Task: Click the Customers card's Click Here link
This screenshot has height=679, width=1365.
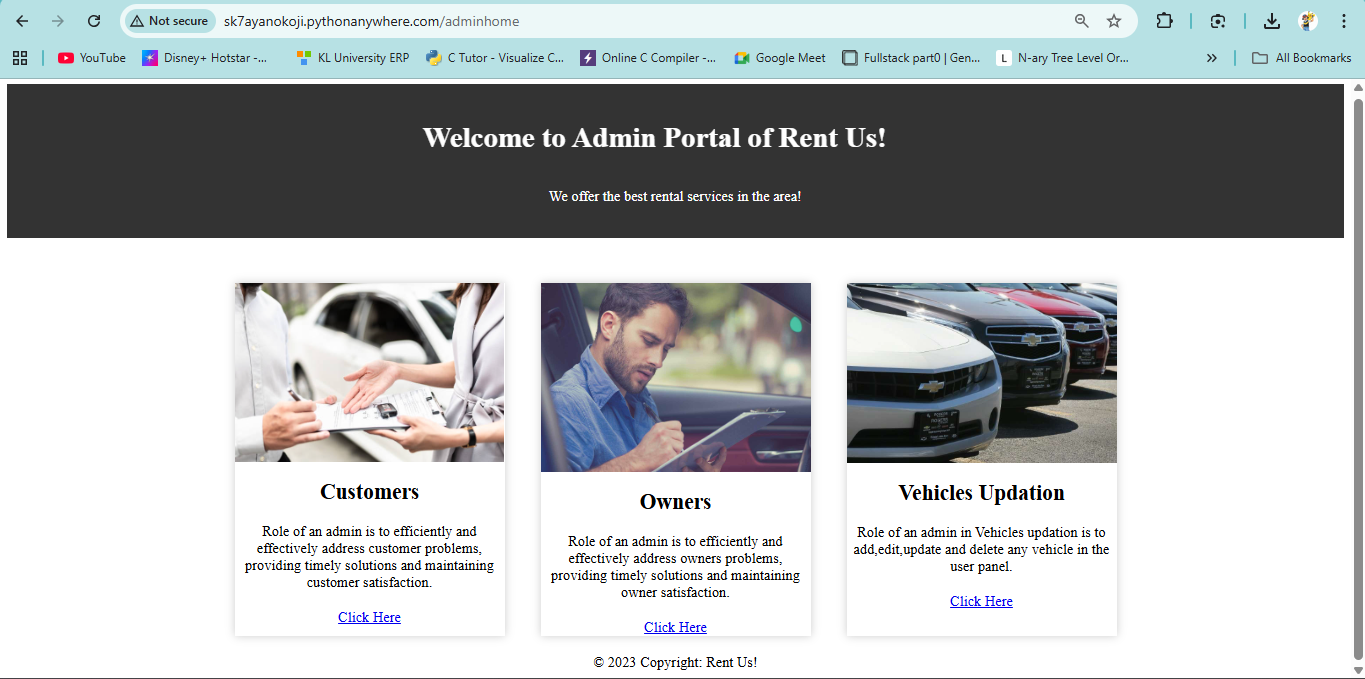Action: (369, 617)
